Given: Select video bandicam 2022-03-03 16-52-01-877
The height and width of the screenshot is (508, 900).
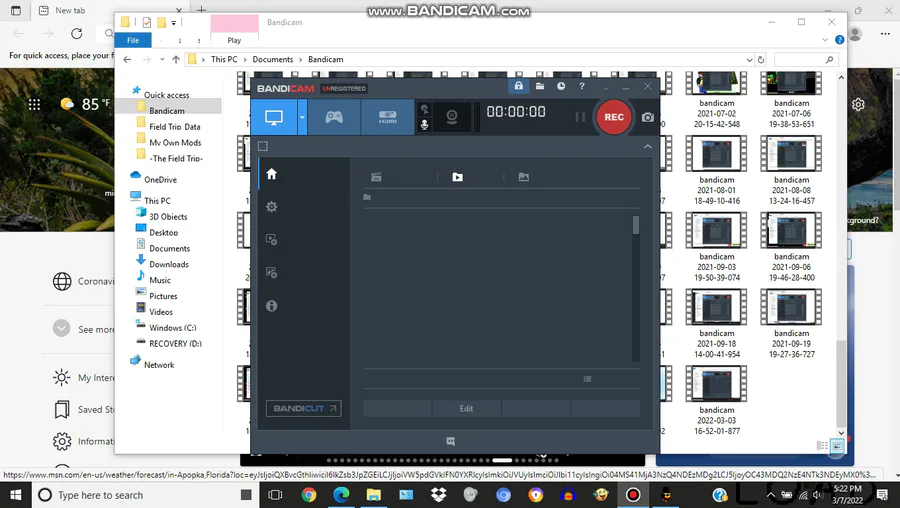Looking at the screenshot, I should coord(716,401).
